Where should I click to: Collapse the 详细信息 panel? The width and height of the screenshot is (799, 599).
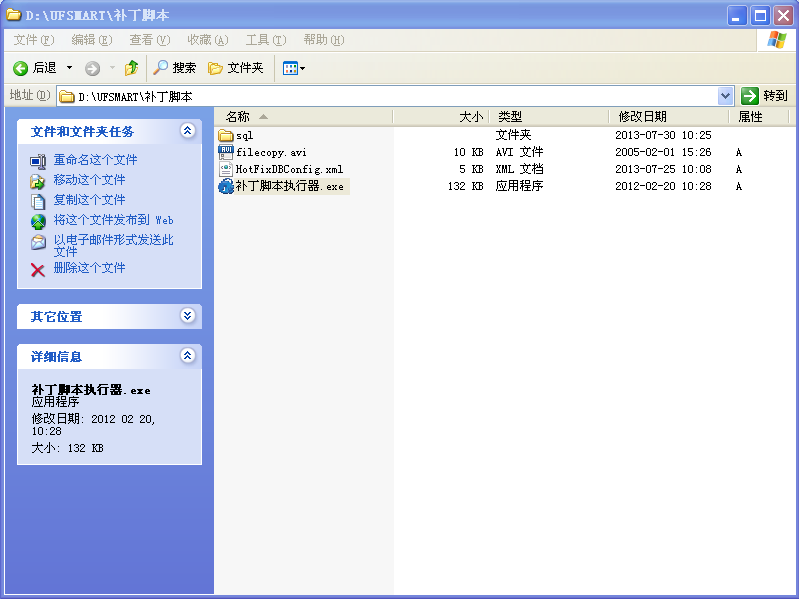click(188, 356)
